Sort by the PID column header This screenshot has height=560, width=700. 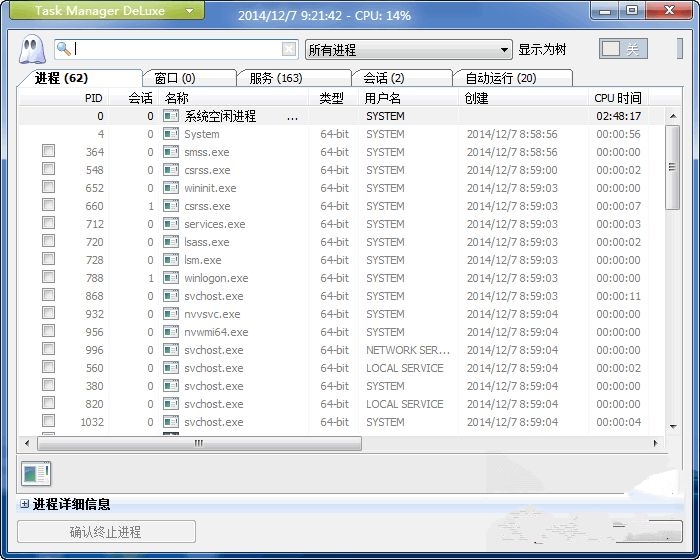pos(93,98)
